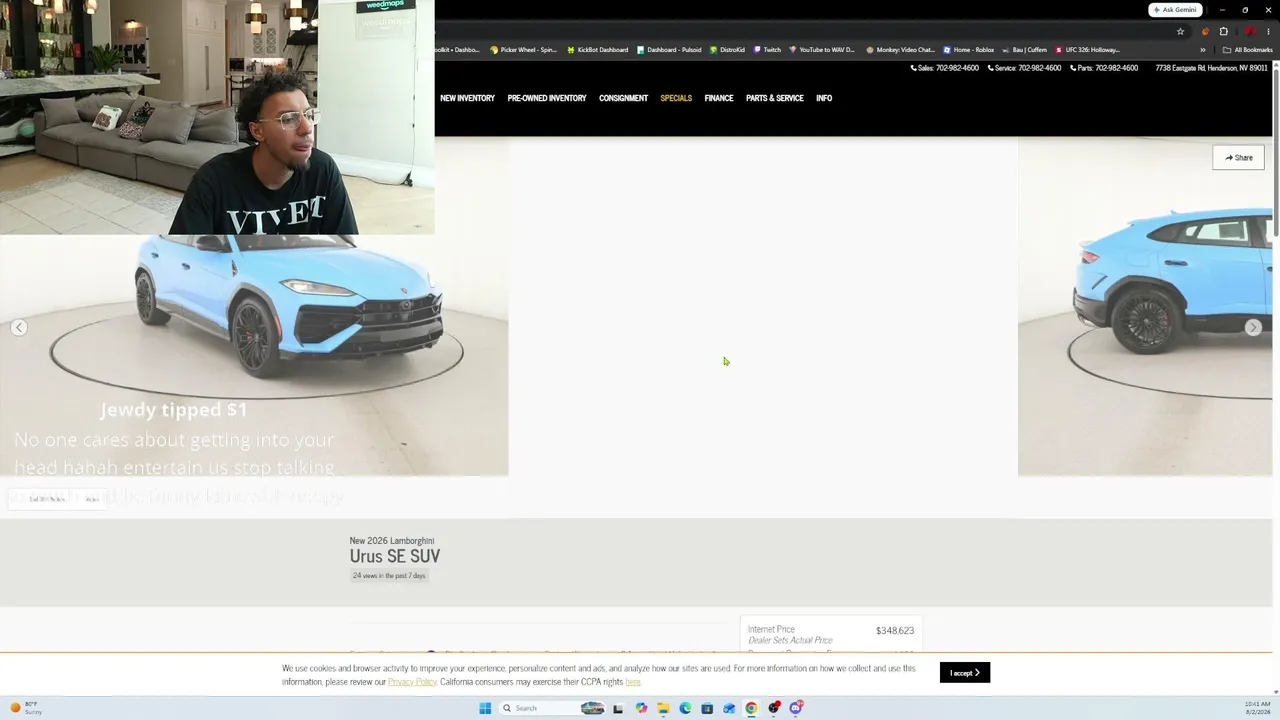This screenshot has width=1280, height=720.
Task: Click the Share button on the gallery
Action: point(1239,157)
